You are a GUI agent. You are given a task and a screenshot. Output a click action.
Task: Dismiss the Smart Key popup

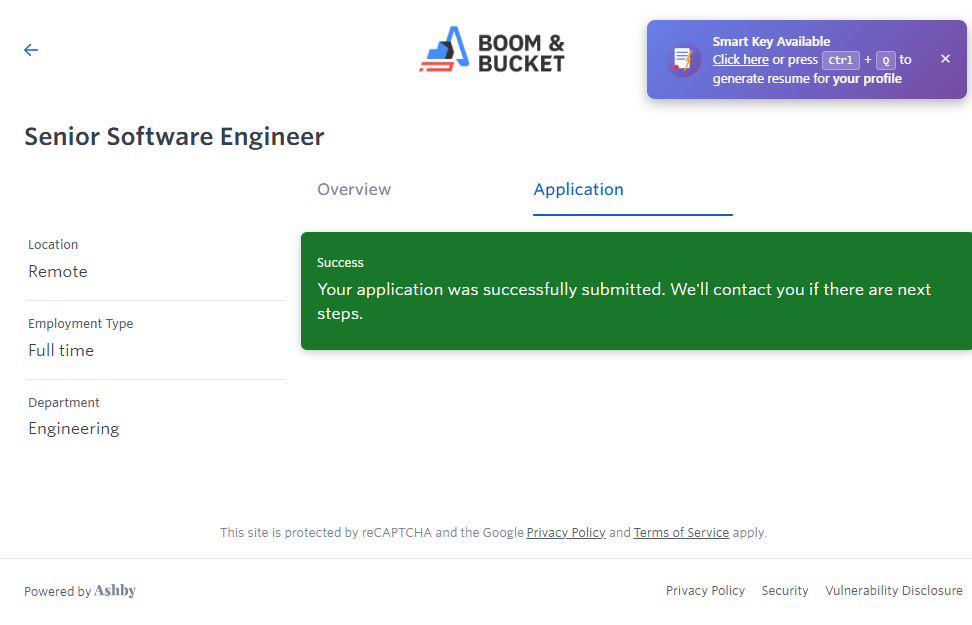pyautogui.click(x=945, y=59)
